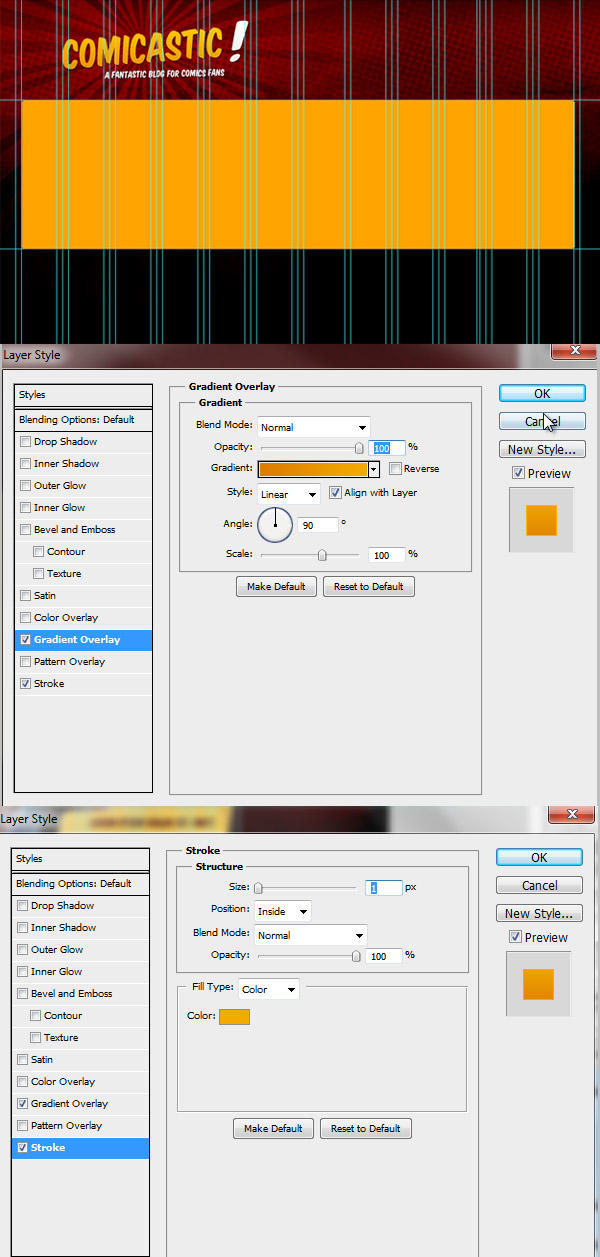
Task: Click the stroke Size slider handle
Action: coord(258,888)
